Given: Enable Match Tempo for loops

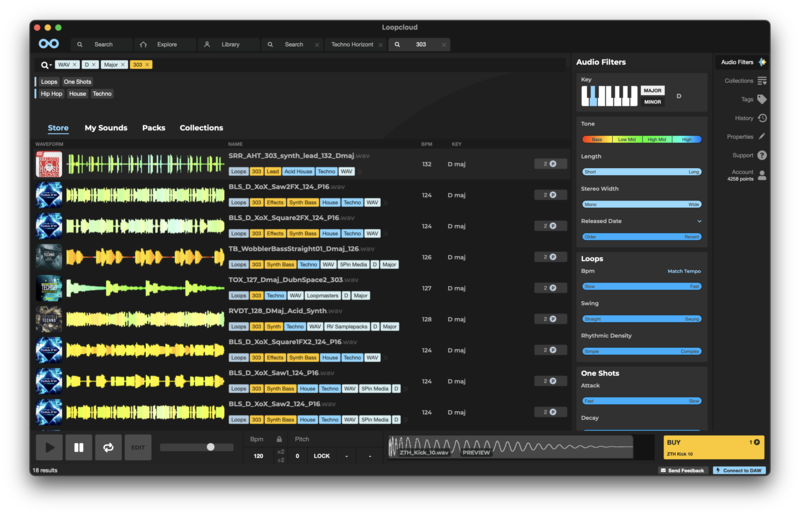Looking at the screenshot, I should [684, 271].
